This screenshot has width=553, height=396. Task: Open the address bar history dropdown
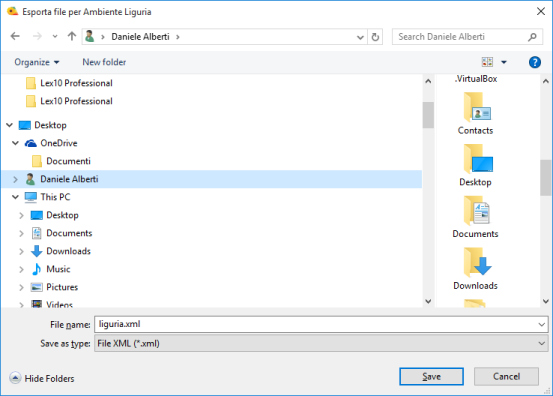pos(360,37)
